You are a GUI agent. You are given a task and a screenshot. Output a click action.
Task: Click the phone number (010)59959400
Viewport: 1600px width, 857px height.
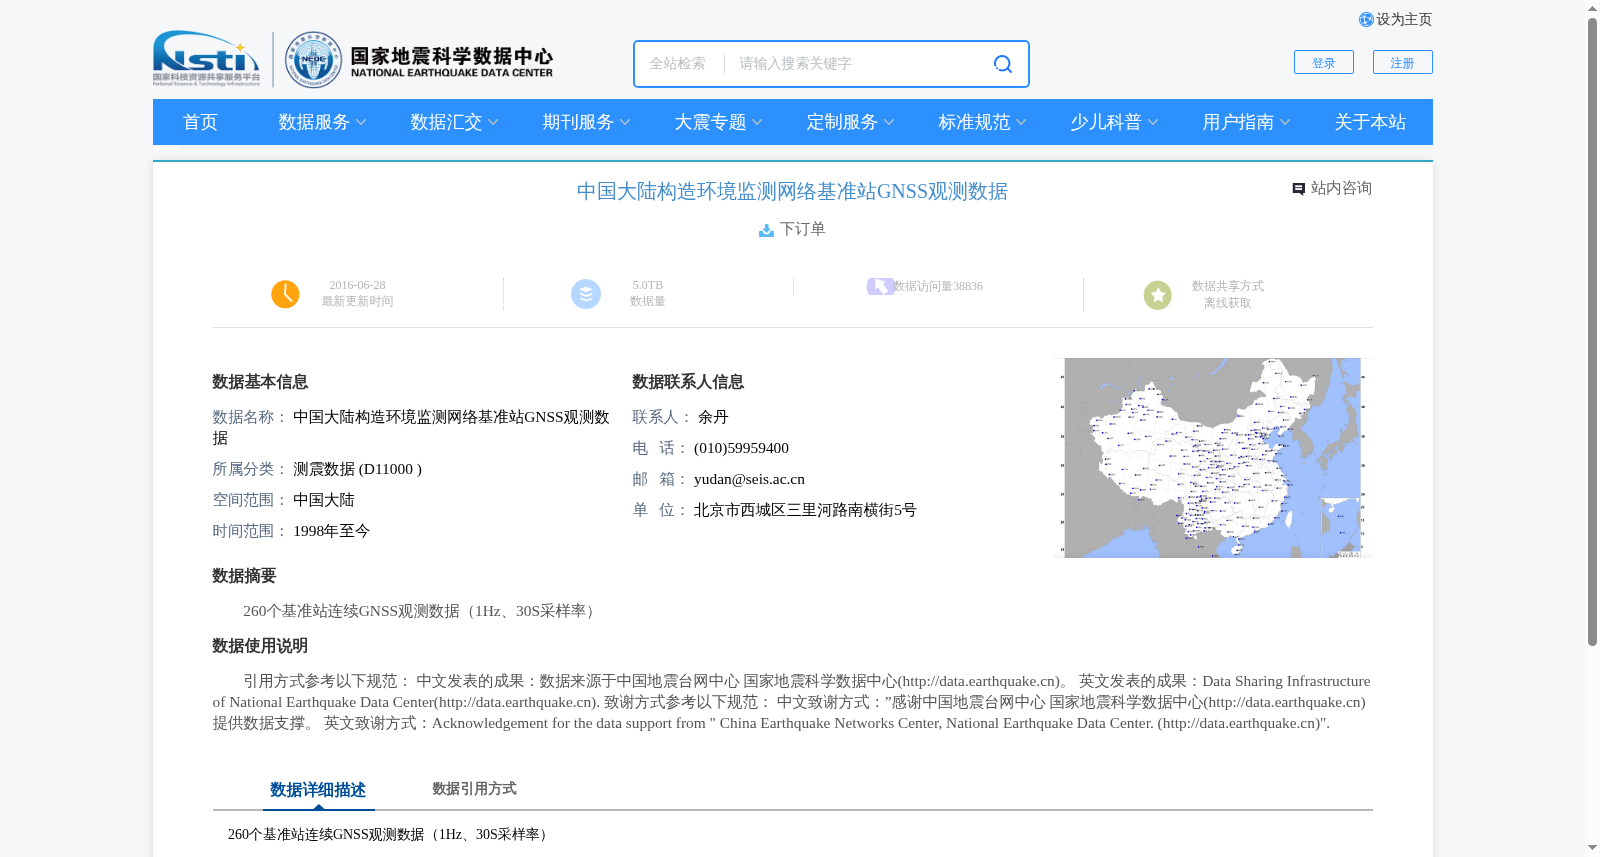(x=741, y=448)
